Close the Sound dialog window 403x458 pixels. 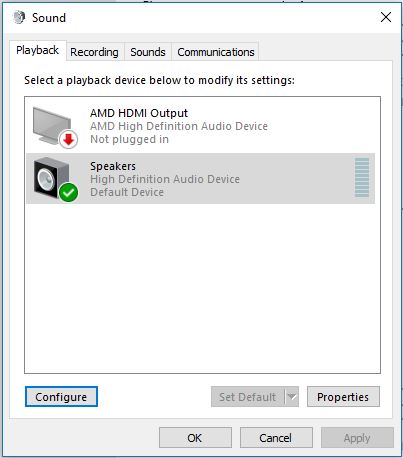coord(386,17)
